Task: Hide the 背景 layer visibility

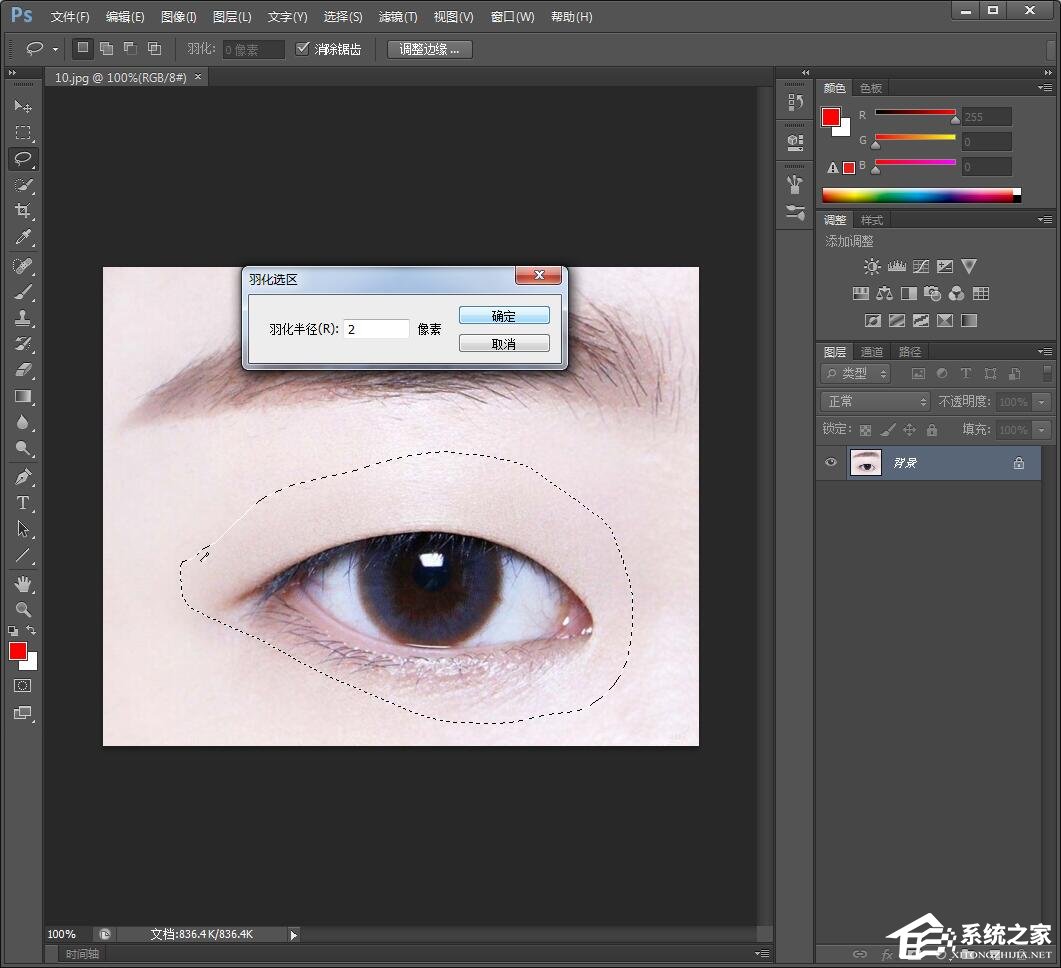Action: click(x=830, y=462)
